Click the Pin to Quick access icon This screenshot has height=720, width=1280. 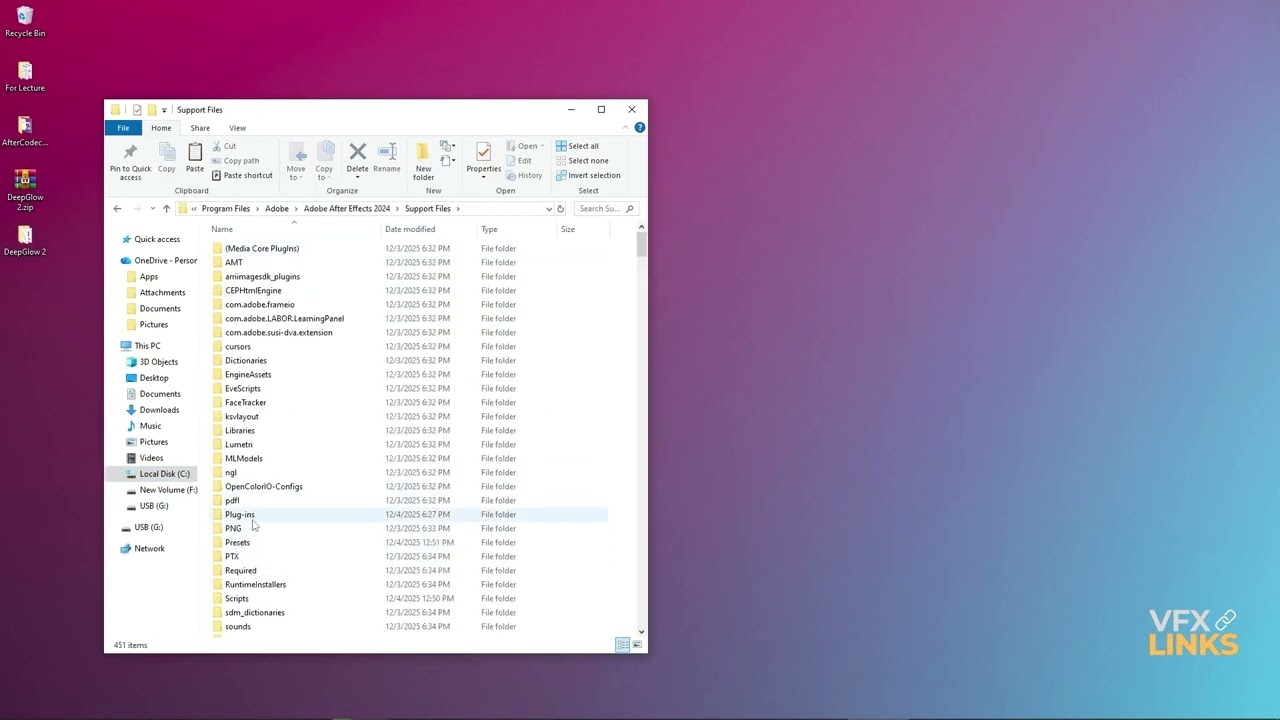130,152
